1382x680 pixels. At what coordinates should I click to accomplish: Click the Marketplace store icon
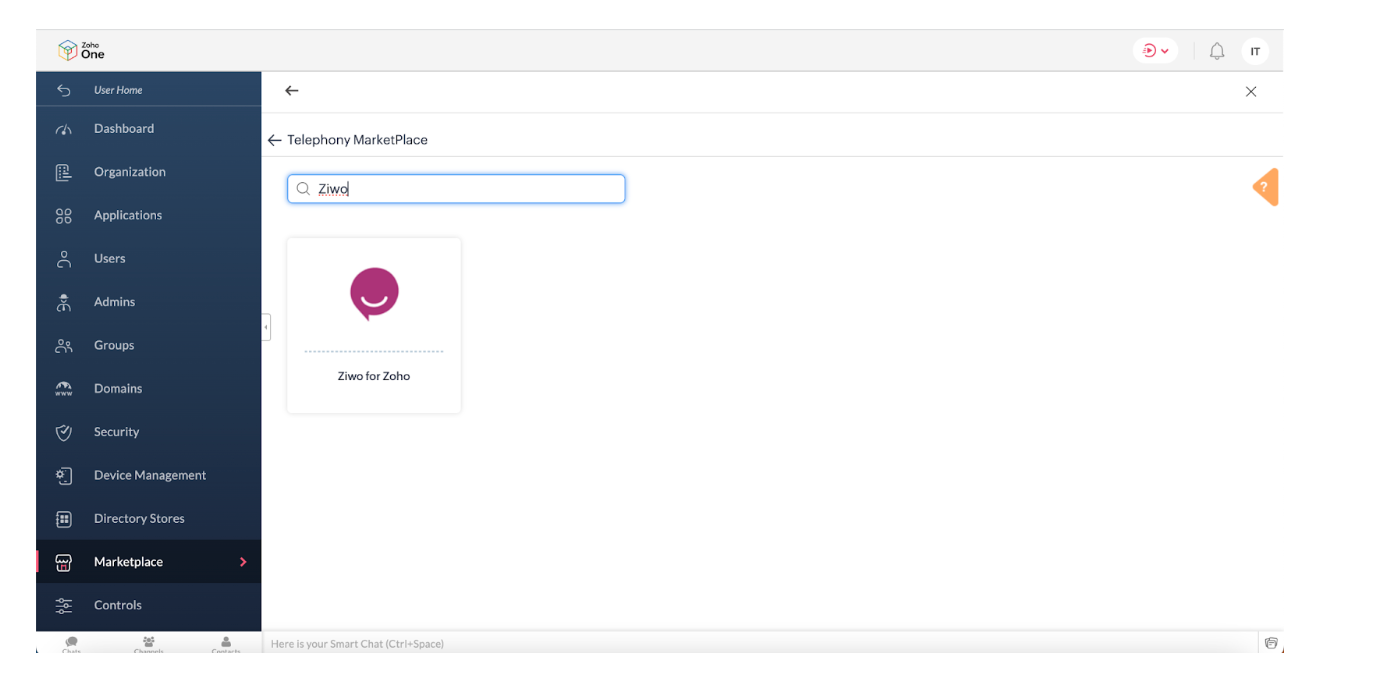point(64,562)
